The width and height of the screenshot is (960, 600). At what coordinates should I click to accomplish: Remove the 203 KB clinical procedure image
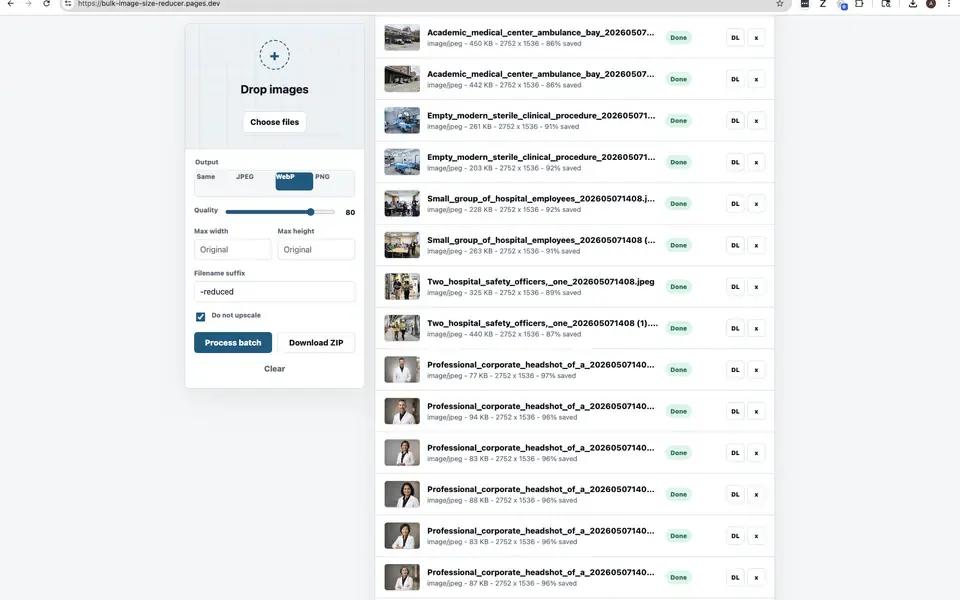756,162
